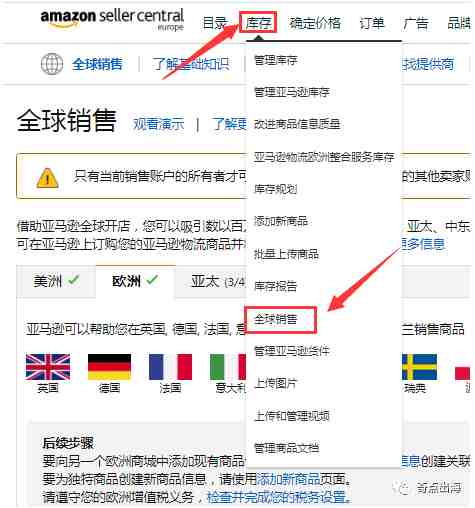Click the Amazon Seller Central logo
475x508 pixels.
click(x=112, y=19)
